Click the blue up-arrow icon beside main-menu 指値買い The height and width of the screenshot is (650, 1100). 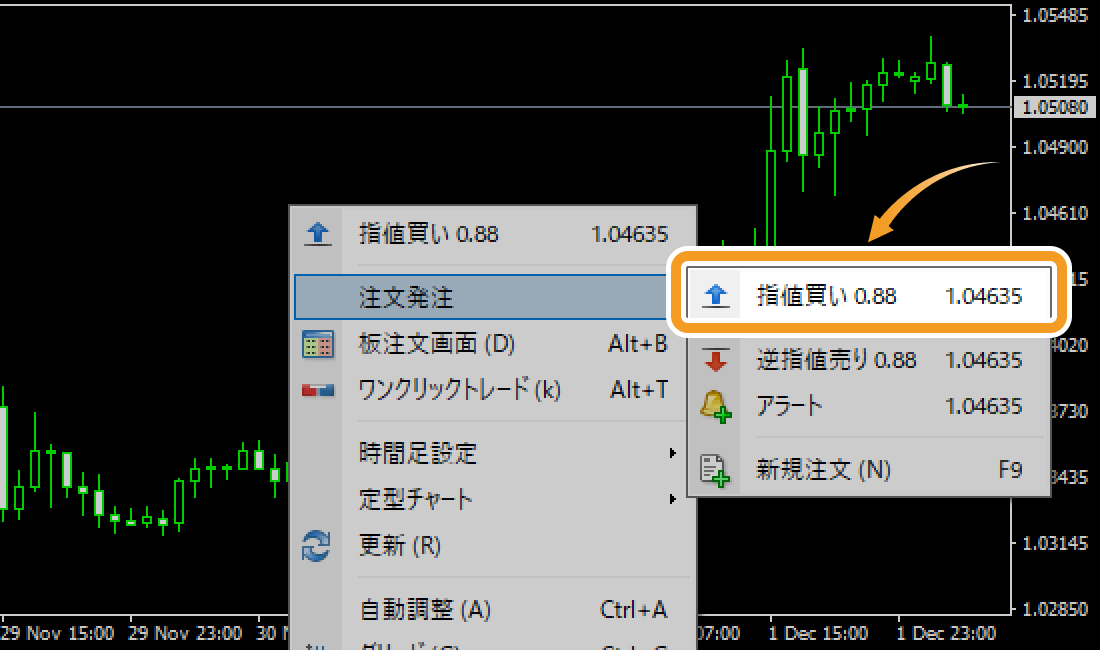[x=318, y=233]
